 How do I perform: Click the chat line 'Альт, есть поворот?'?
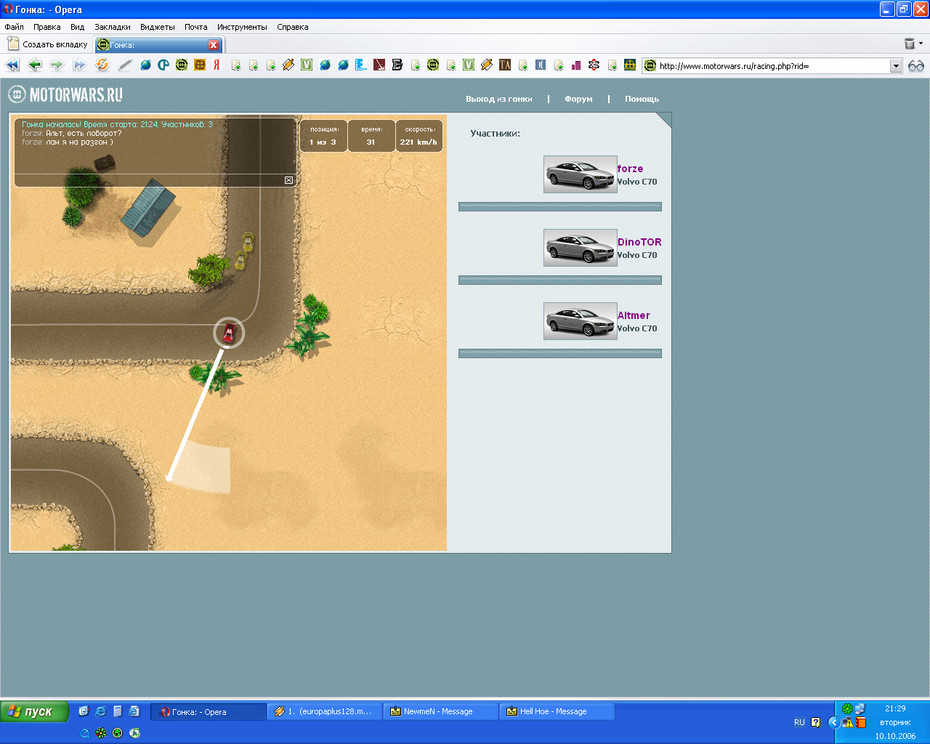click(84, 133)
